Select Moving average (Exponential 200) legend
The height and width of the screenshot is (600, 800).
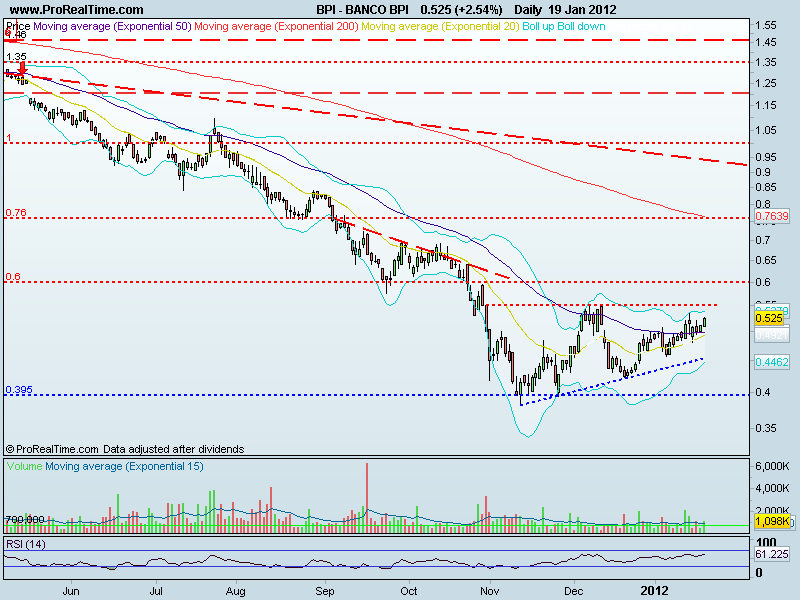[x=277, y=26]
